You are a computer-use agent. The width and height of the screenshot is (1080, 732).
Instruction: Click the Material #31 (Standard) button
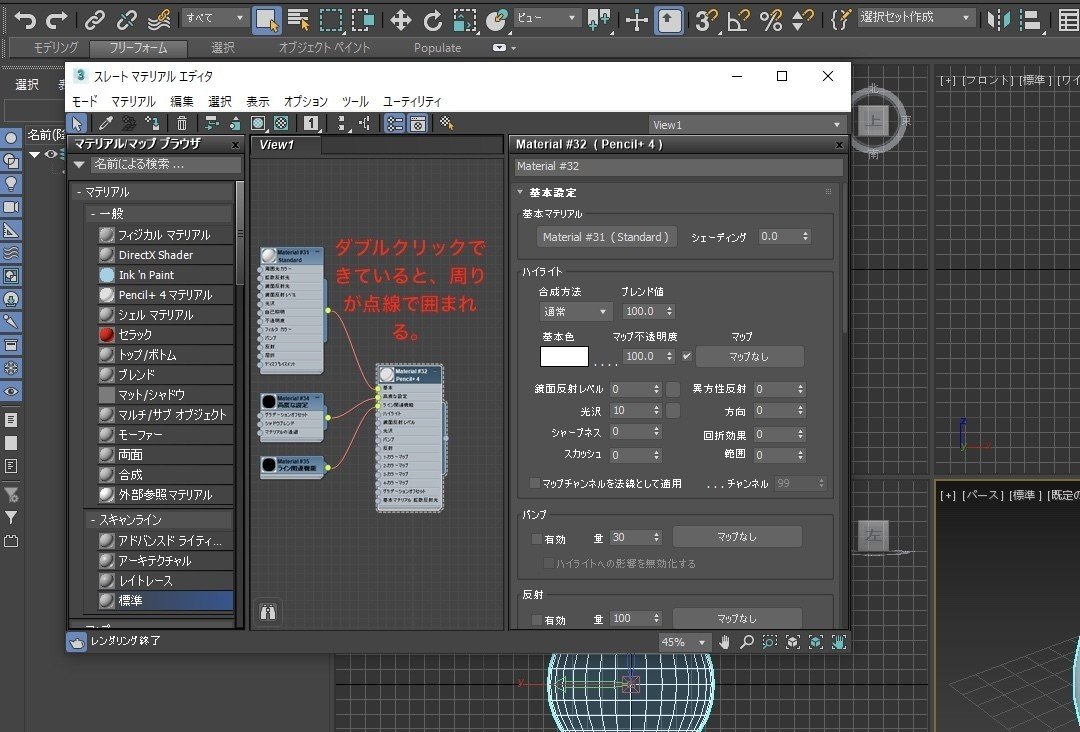click(x=606, y=237)
